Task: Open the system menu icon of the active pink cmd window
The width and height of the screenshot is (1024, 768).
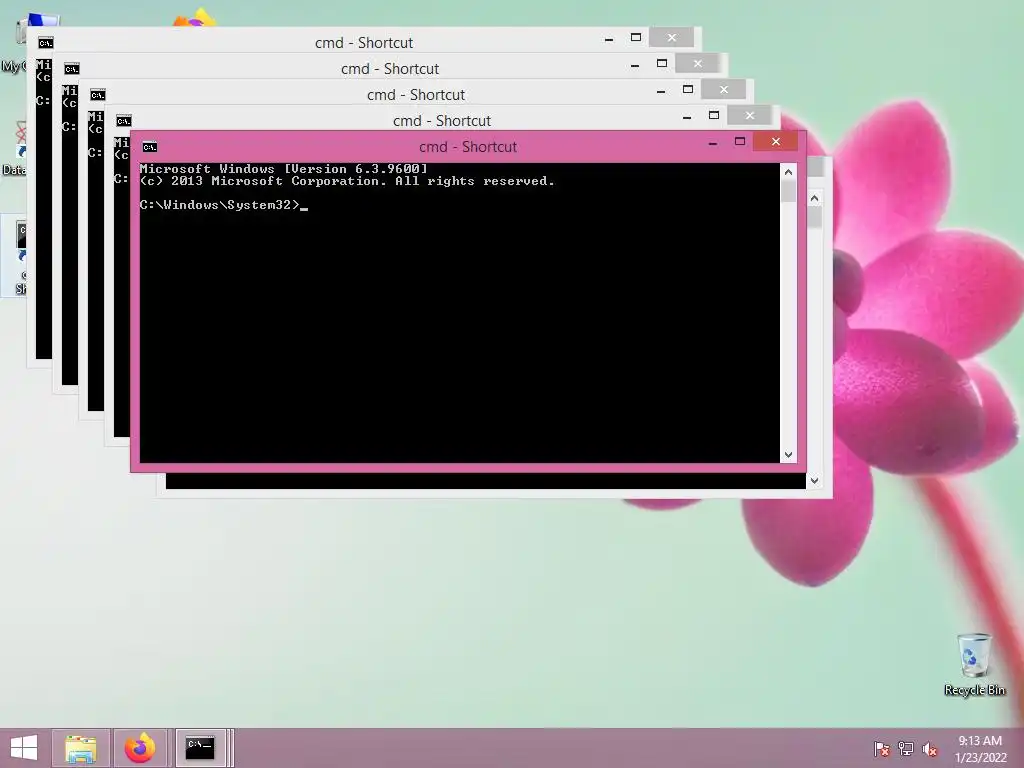Action: click(x=150, y=147)
